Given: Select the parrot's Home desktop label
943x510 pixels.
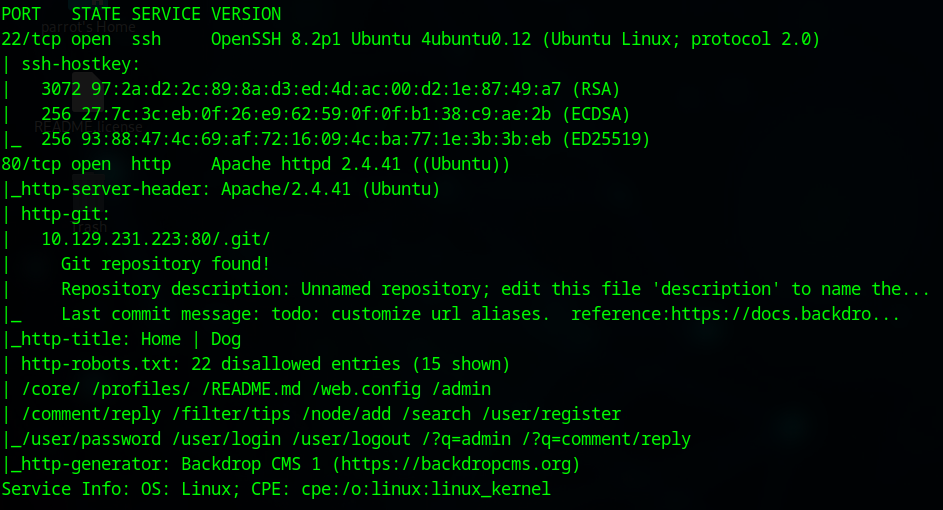Looking at the screenshot, I should 88,27.
